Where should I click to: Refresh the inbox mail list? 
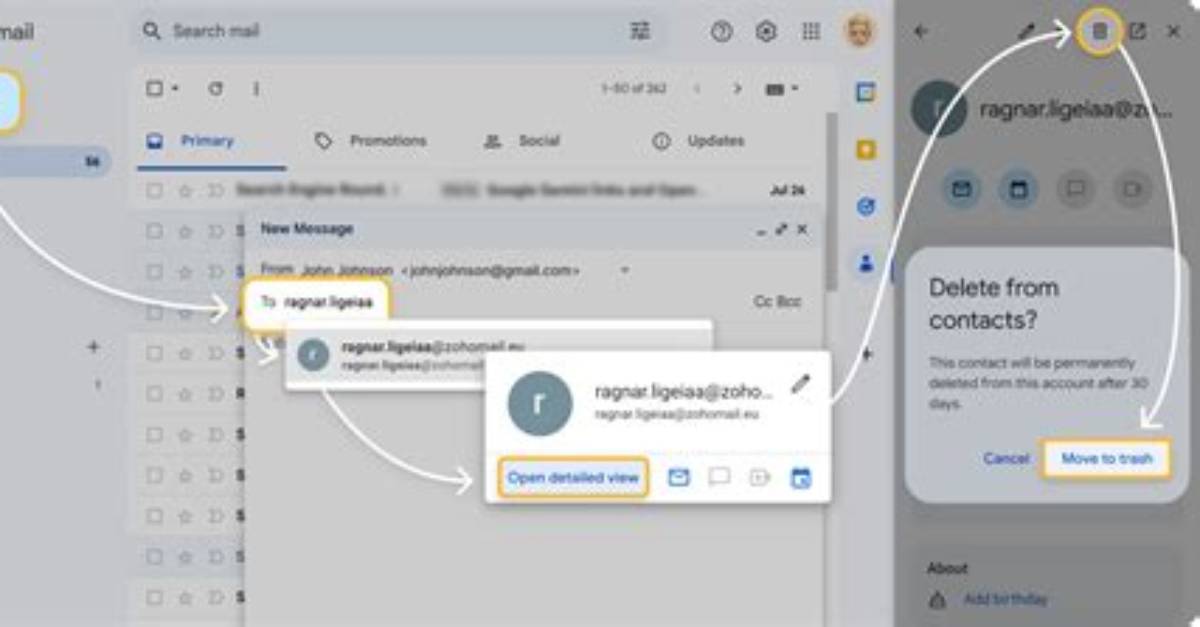click(x=215, y=89)
